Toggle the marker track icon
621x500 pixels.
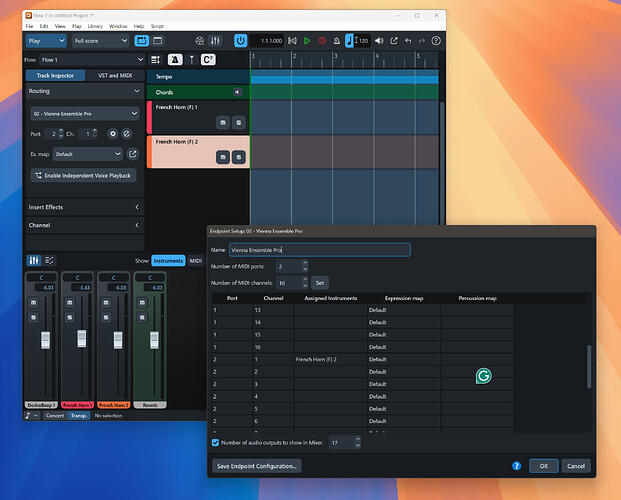point(192,60)
